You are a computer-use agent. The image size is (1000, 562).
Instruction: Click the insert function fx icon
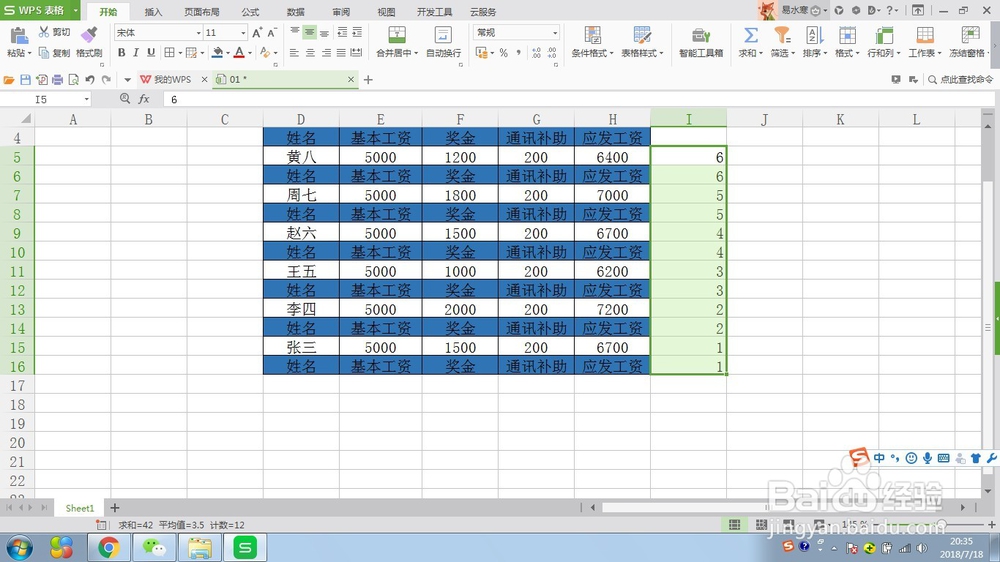click(144, 99)
